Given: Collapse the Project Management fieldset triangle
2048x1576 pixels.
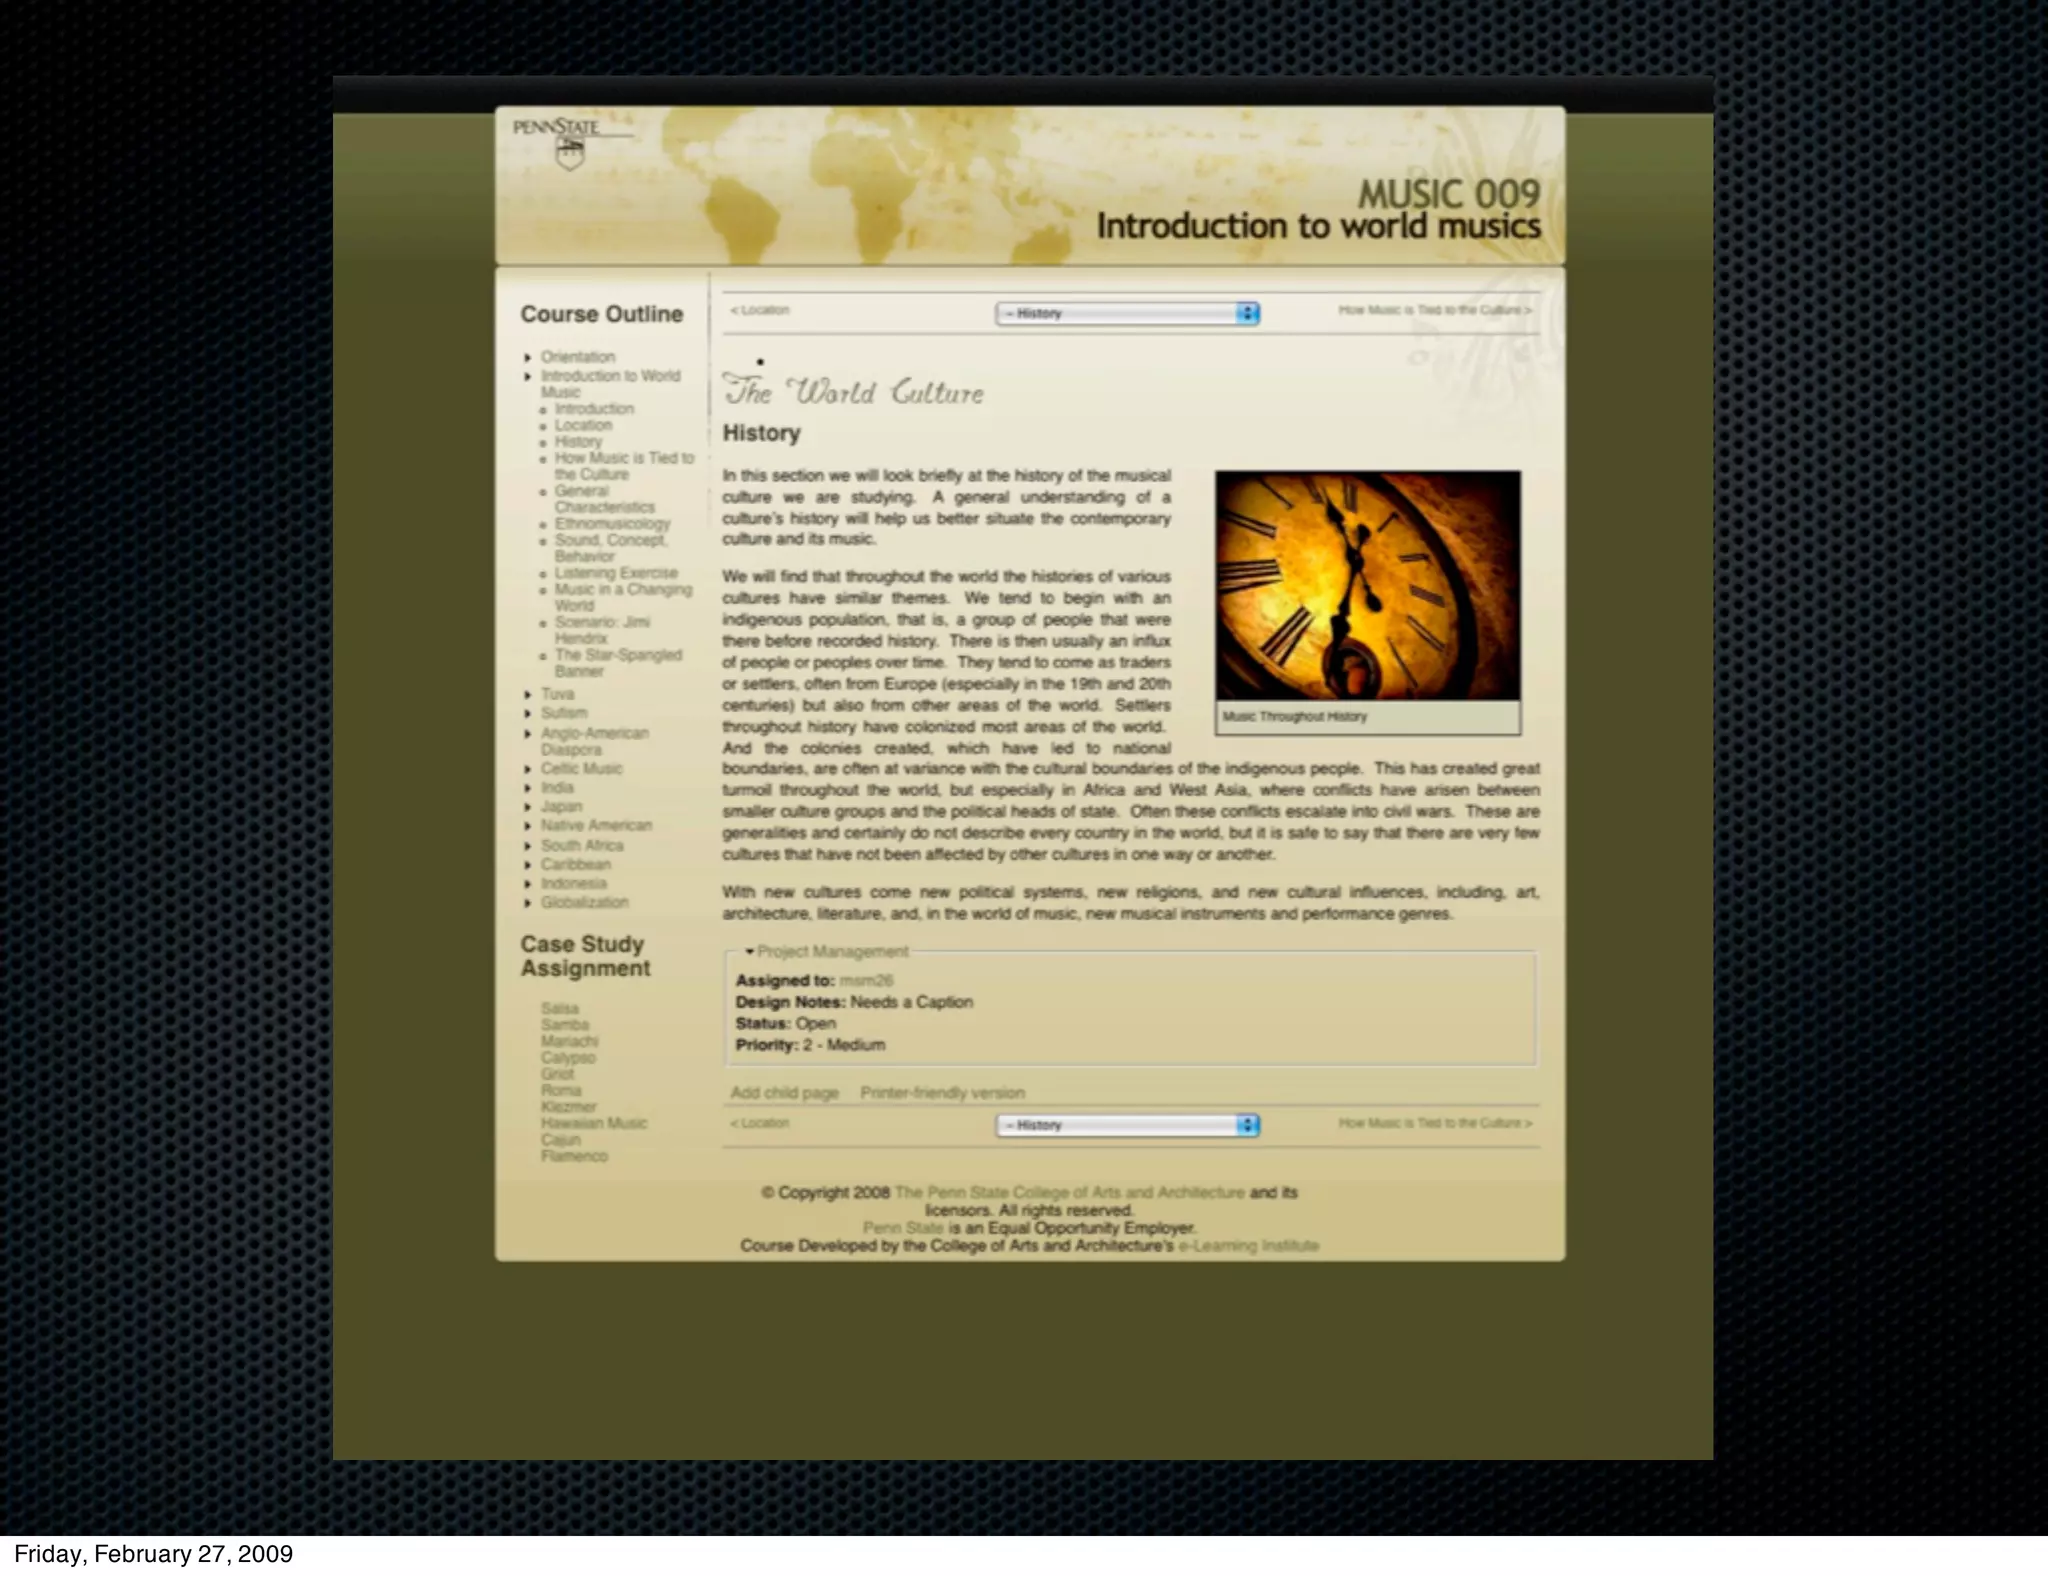Looking at the screenshot, I should pyautogui.click(x=750, y=952).
